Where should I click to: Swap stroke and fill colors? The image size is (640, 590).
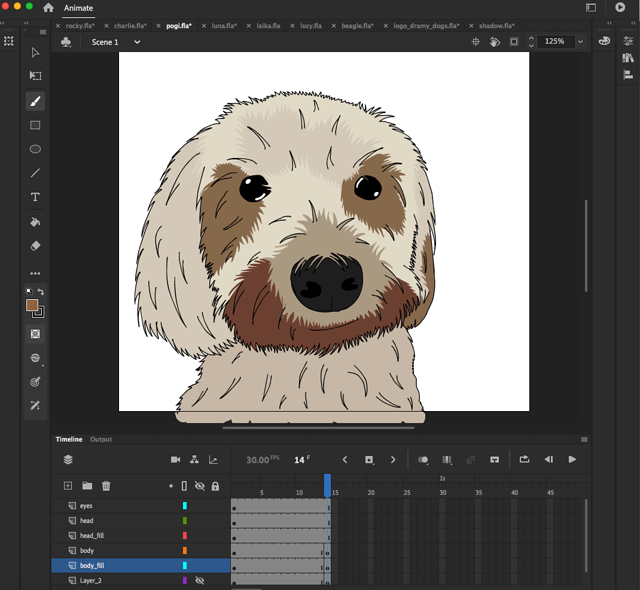coord(41,291)
